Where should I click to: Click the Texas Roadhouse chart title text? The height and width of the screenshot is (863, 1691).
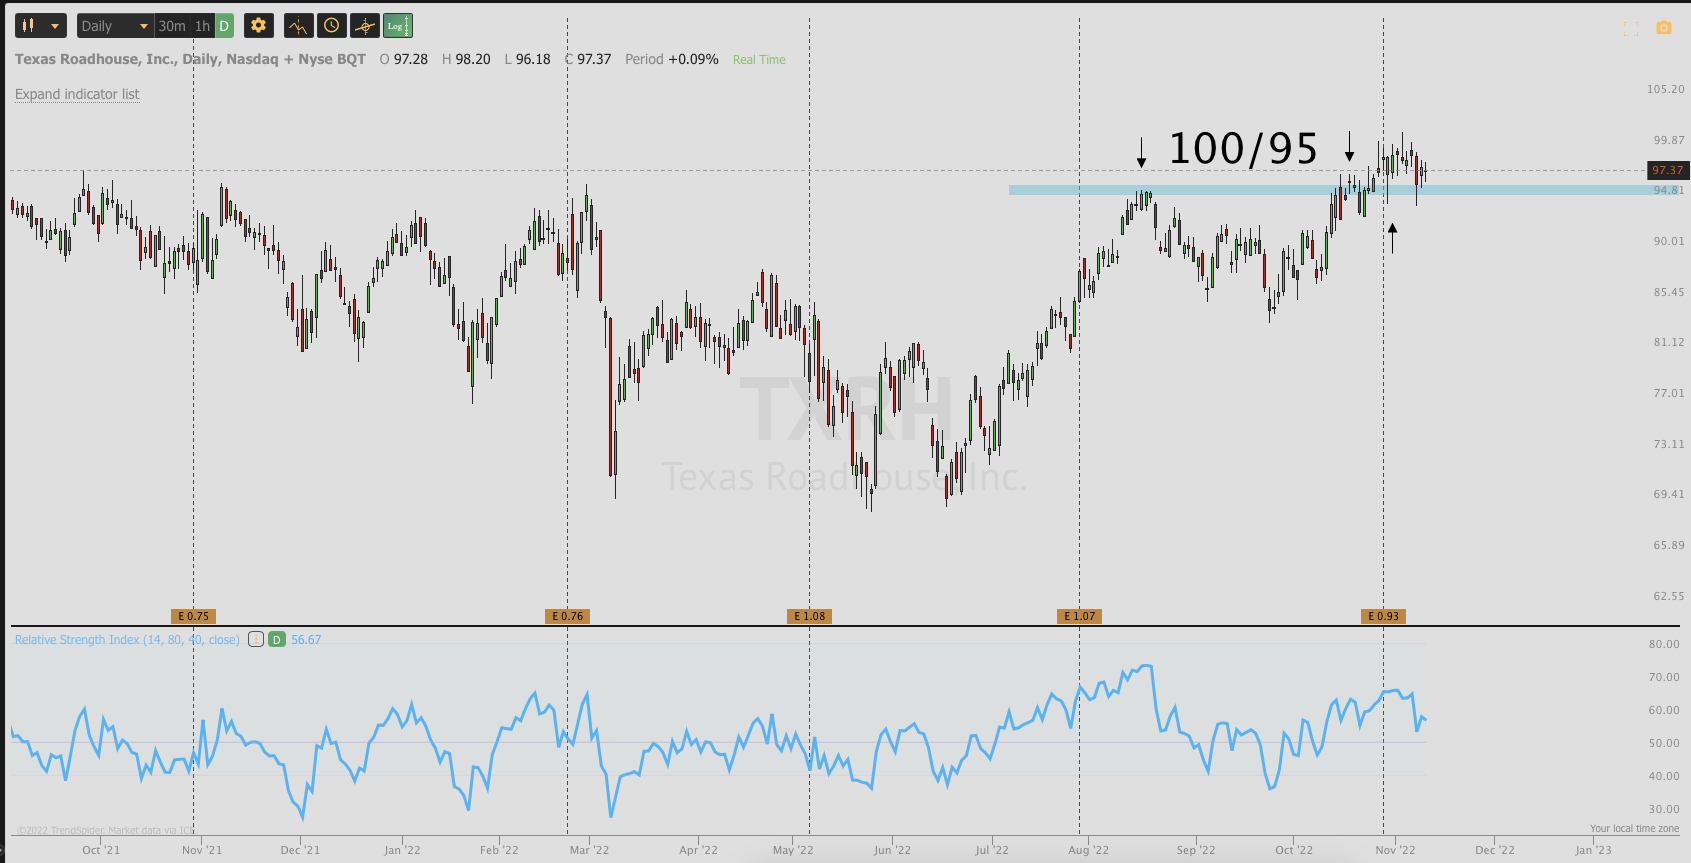[x=190, y=59]
